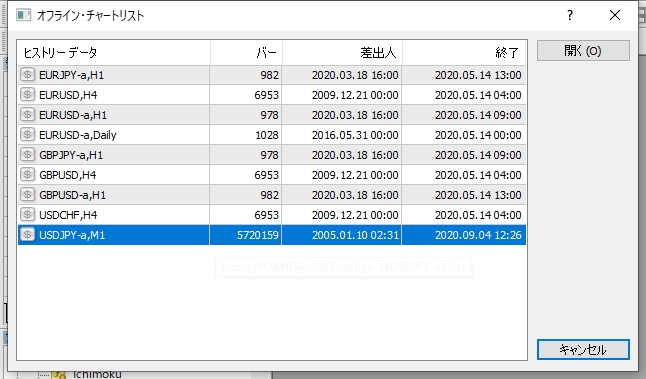Click the help question mark button
This screenshot has height=379, width=646.
point(570,15)
